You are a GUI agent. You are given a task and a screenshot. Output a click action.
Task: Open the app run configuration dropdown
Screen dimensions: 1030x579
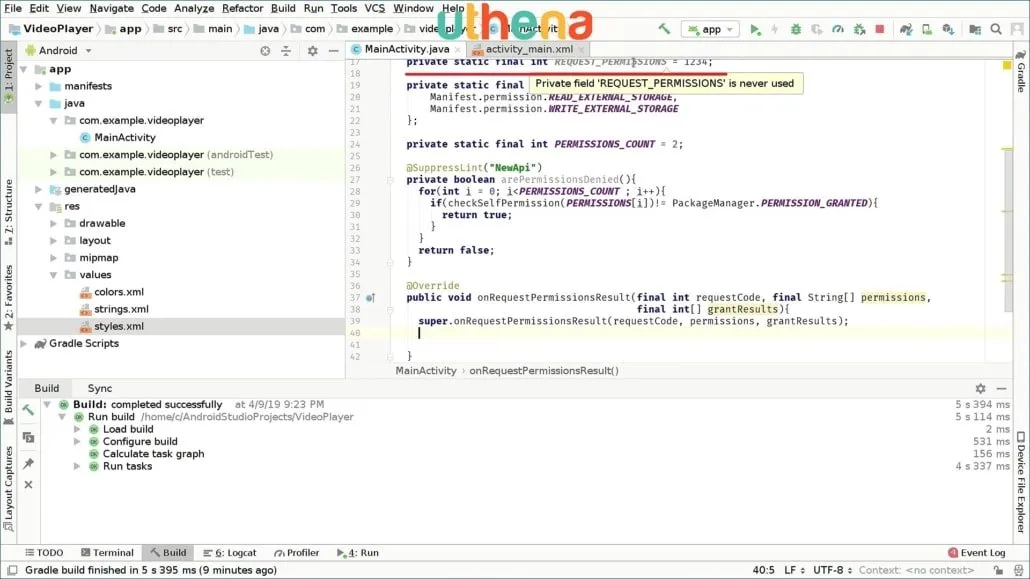711,29
